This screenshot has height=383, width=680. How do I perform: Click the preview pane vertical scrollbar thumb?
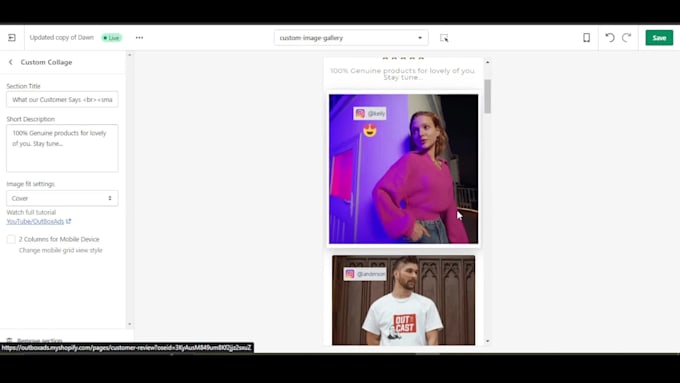[x=487, y=96]
